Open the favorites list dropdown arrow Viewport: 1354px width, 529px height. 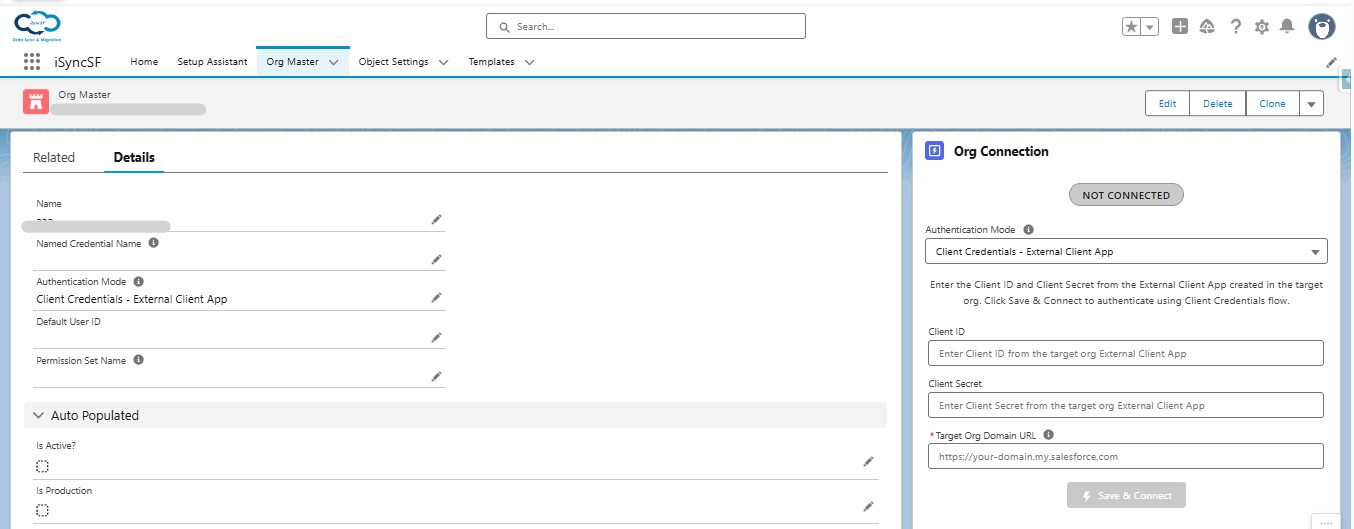(1150, 27)
